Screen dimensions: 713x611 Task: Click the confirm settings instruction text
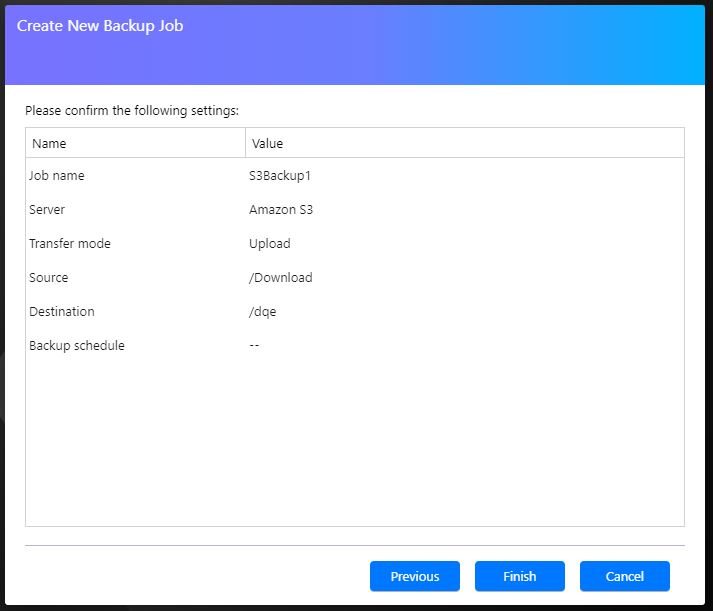132,110
